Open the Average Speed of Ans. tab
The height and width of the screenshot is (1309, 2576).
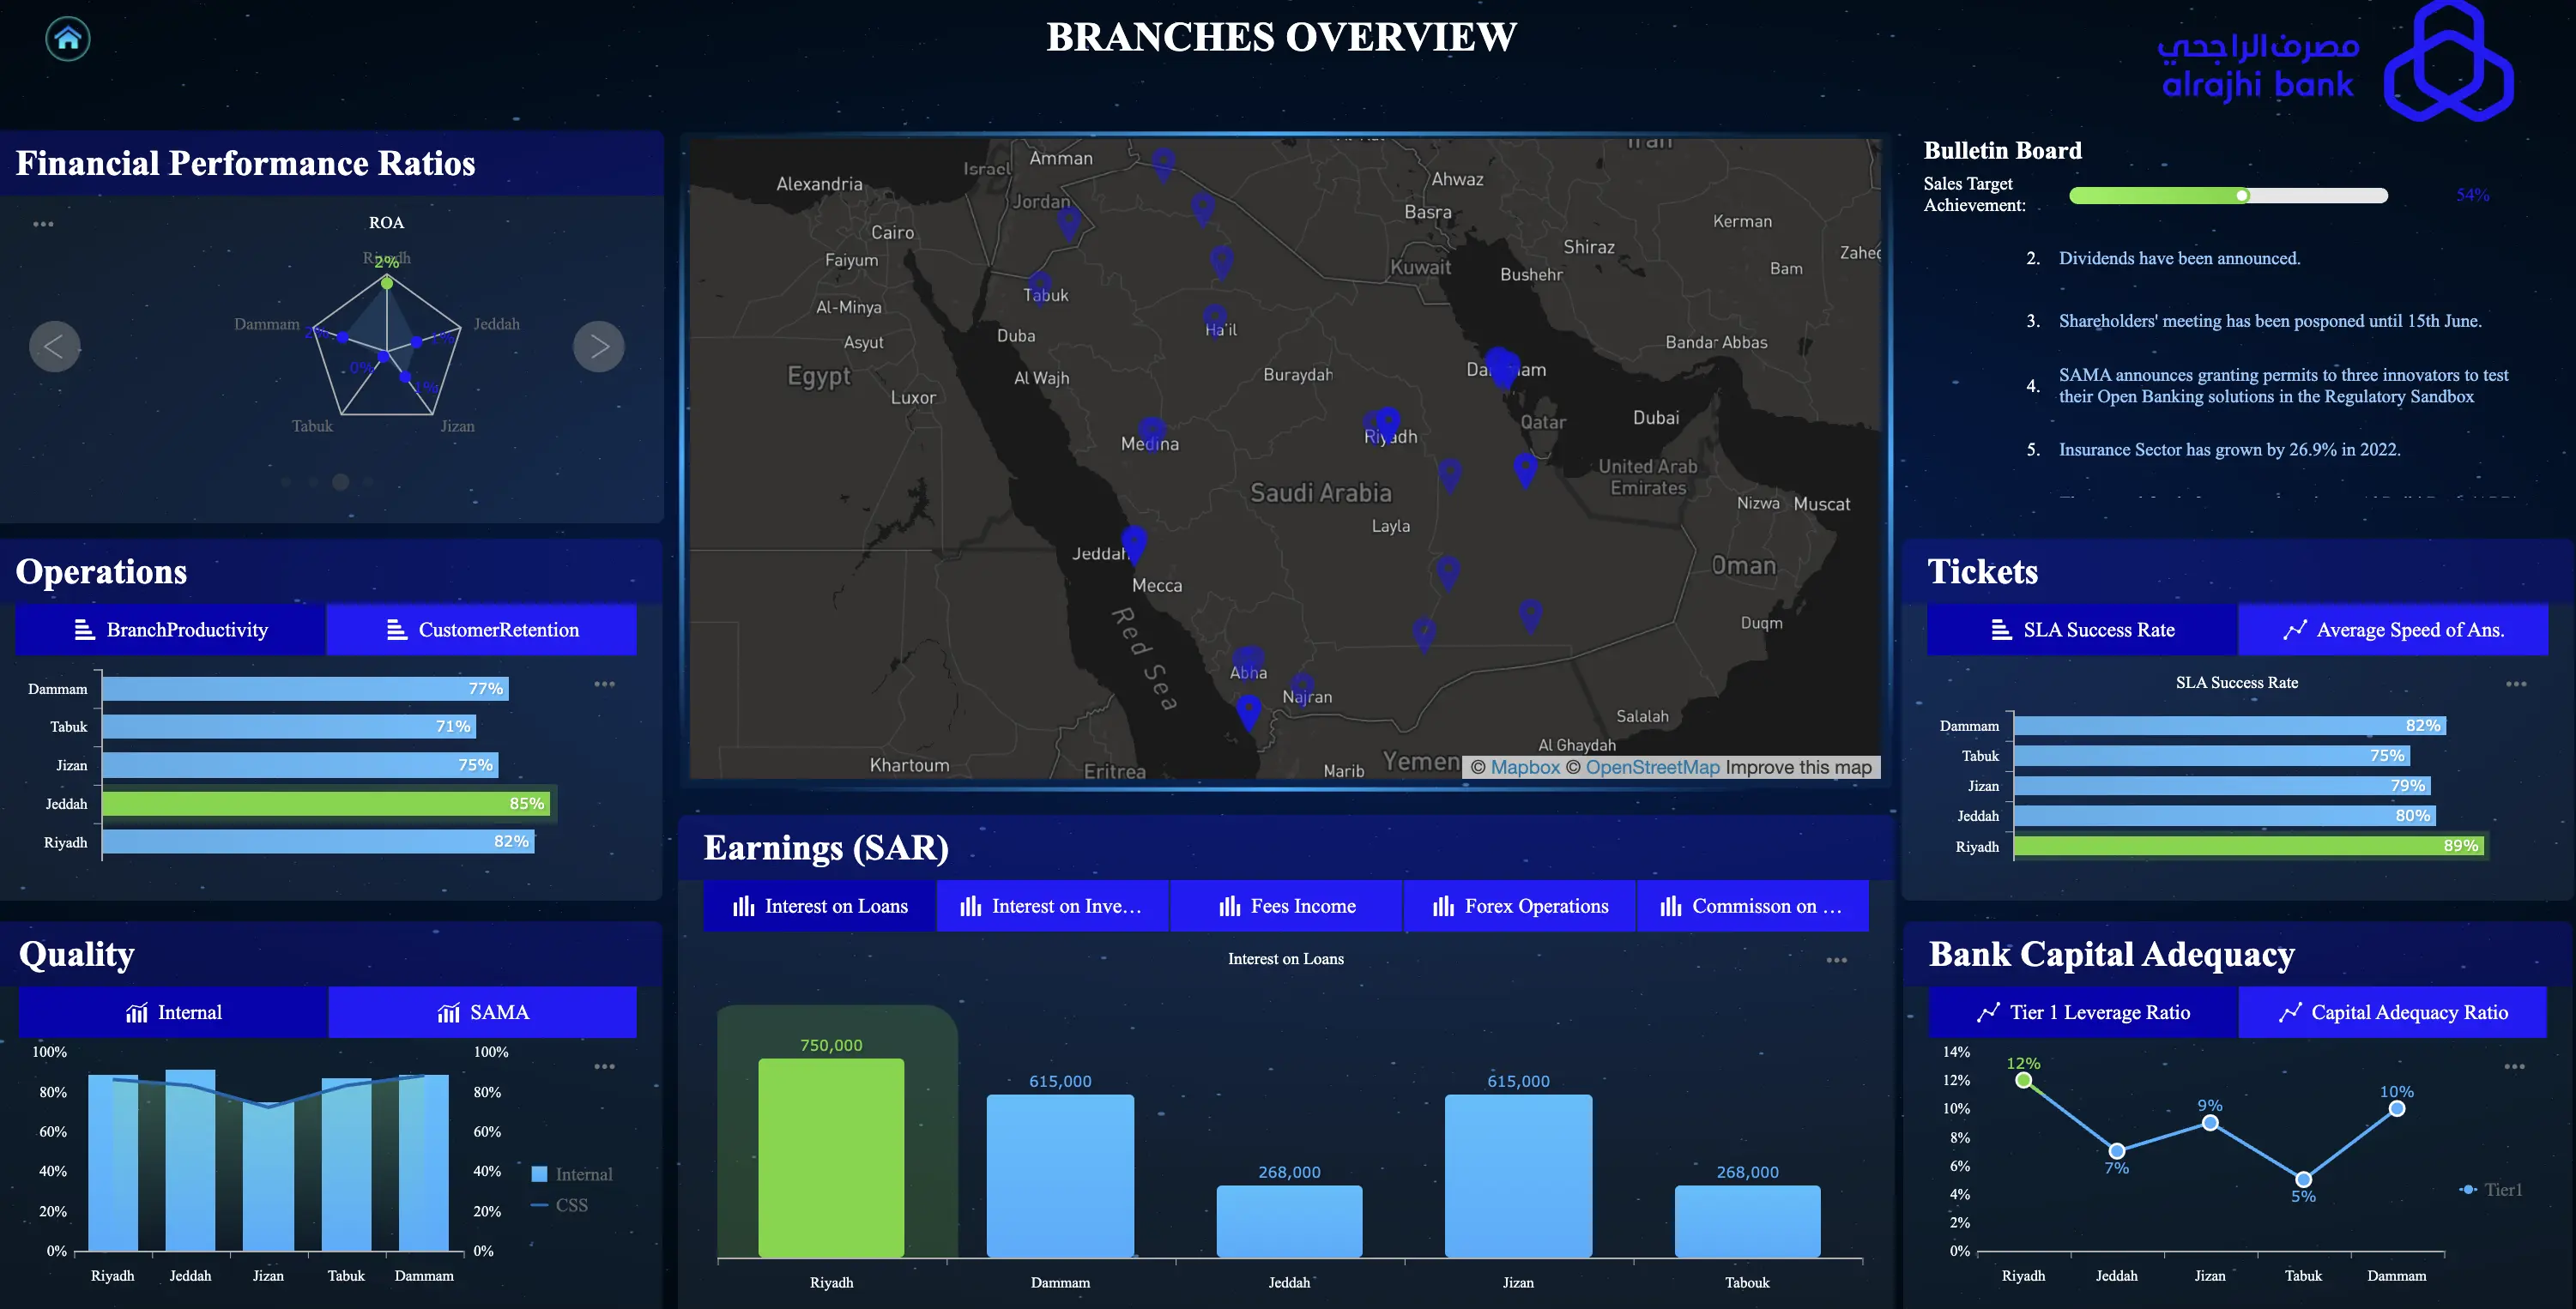coord(2392,630)
